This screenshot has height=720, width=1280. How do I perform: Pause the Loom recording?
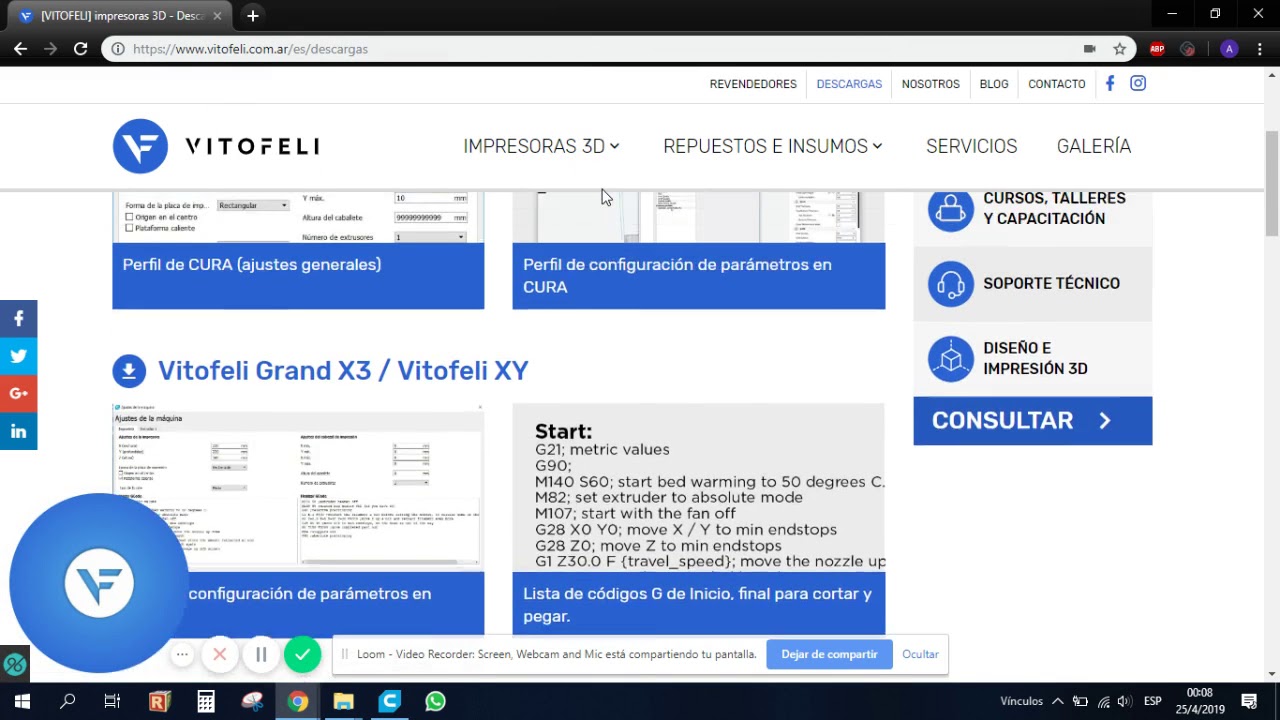tap(261, 655)
